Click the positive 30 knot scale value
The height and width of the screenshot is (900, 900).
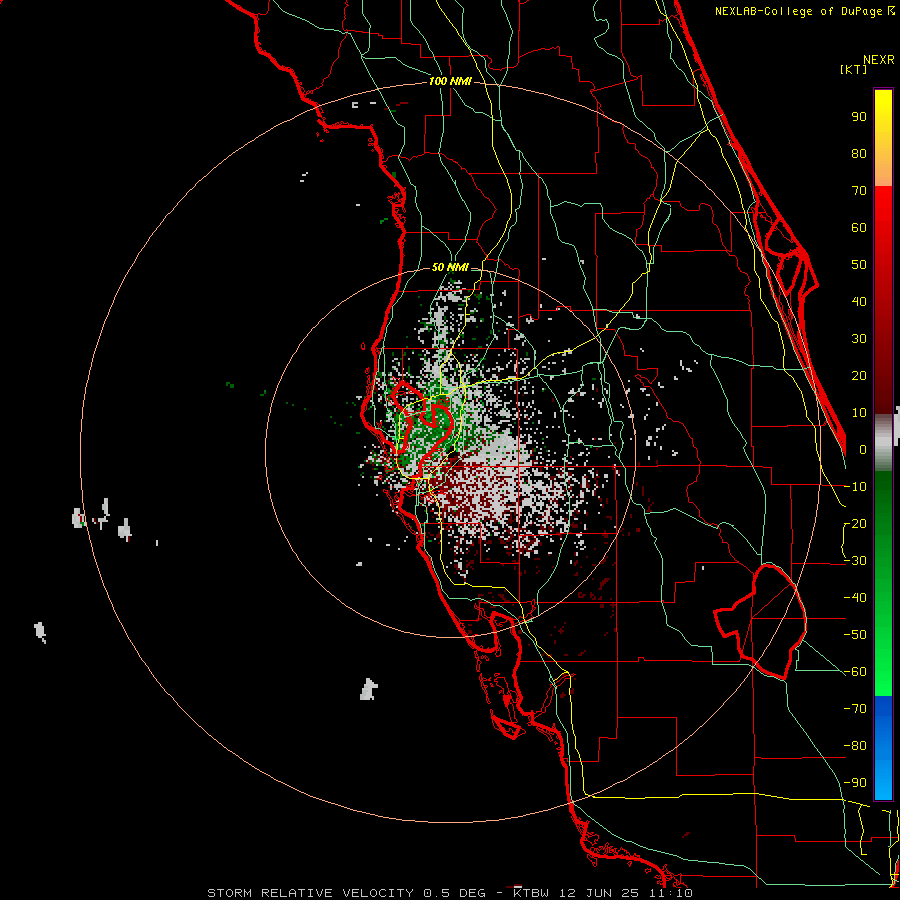859,339
